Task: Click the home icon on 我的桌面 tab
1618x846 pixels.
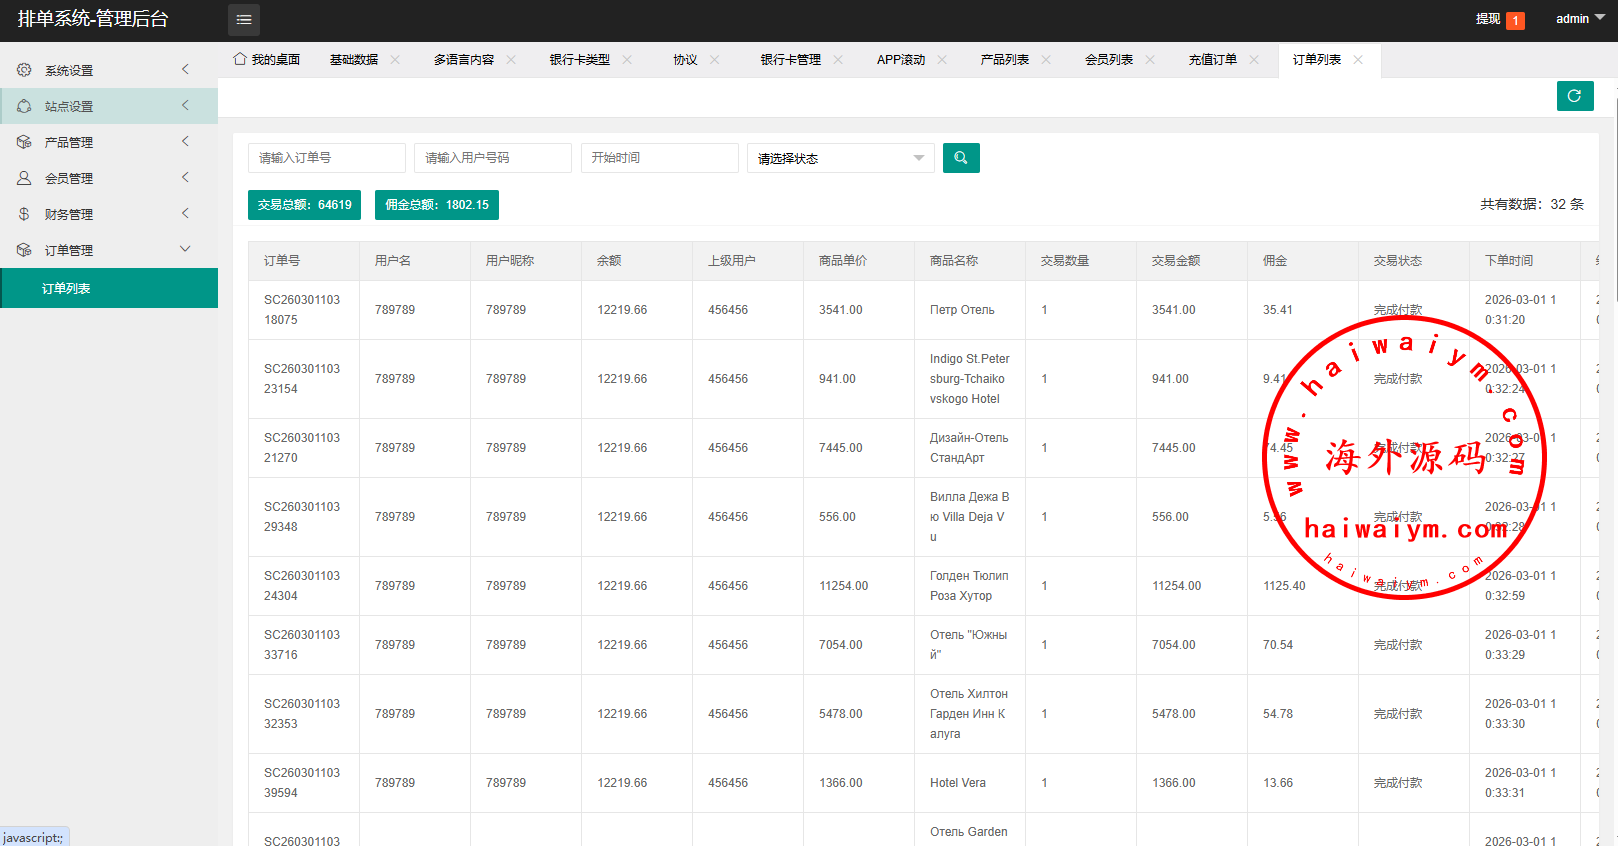Action: (240, 59)
